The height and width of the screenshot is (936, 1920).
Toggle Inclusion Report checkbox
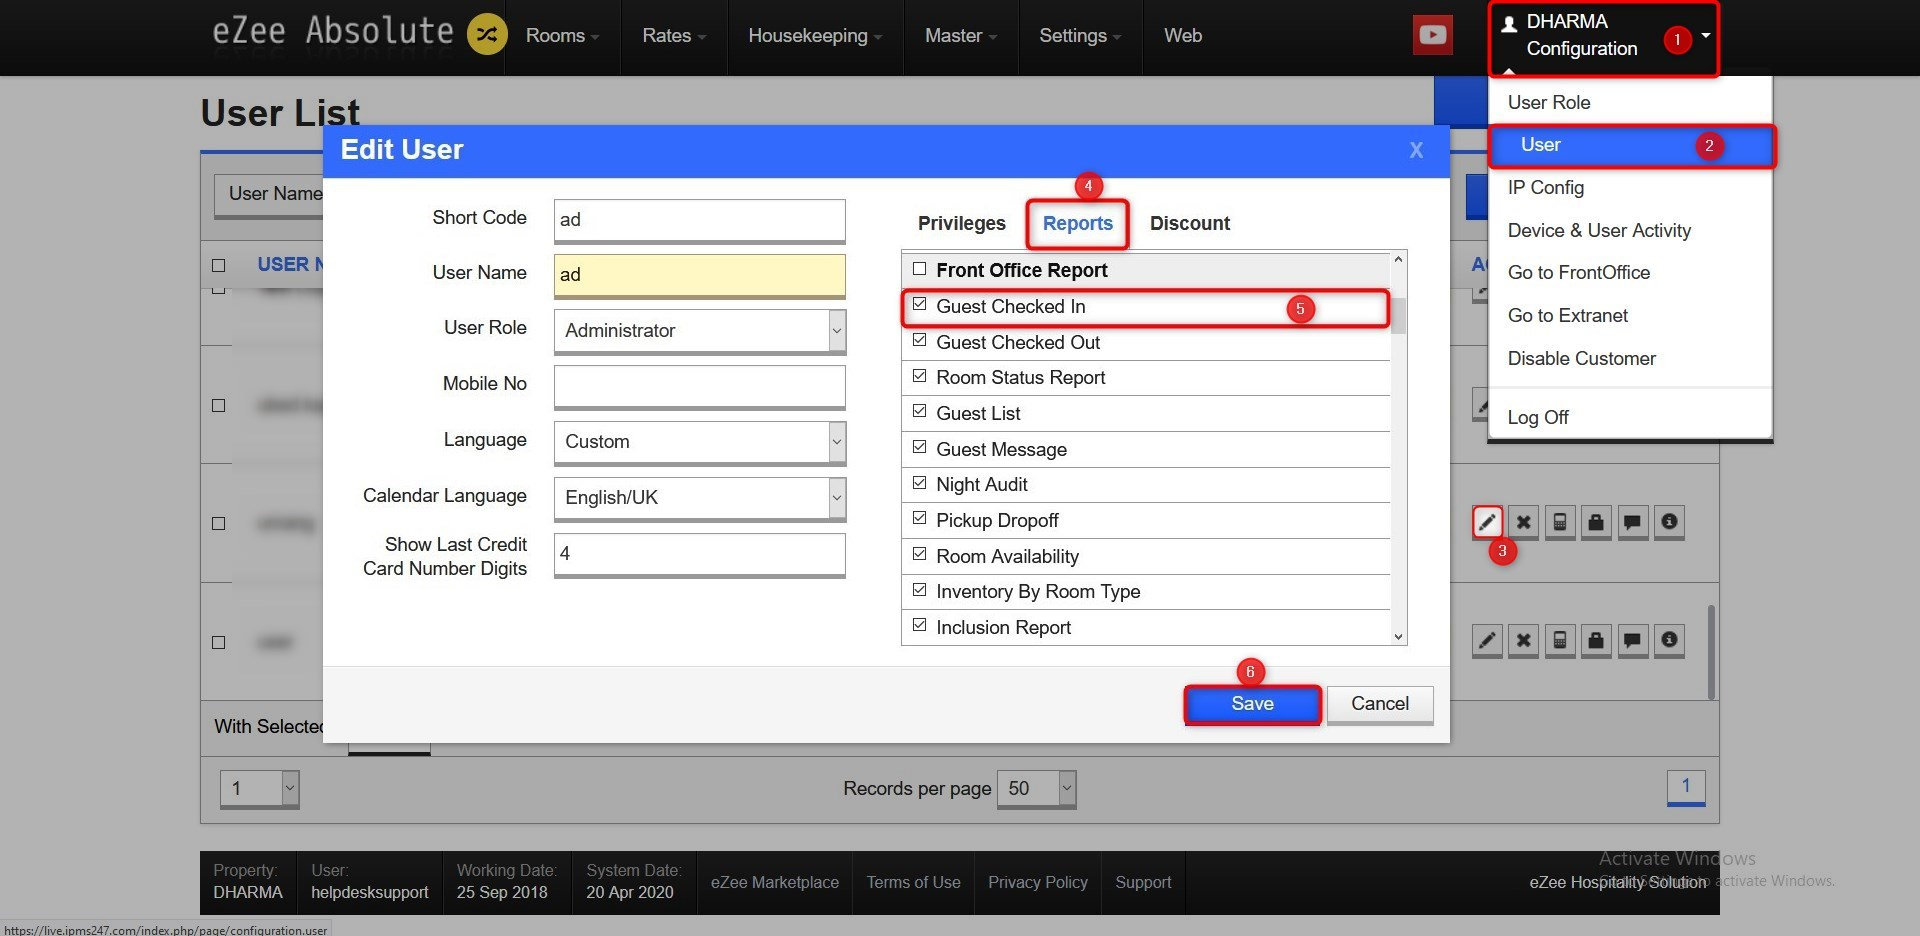tap(919, 626)
